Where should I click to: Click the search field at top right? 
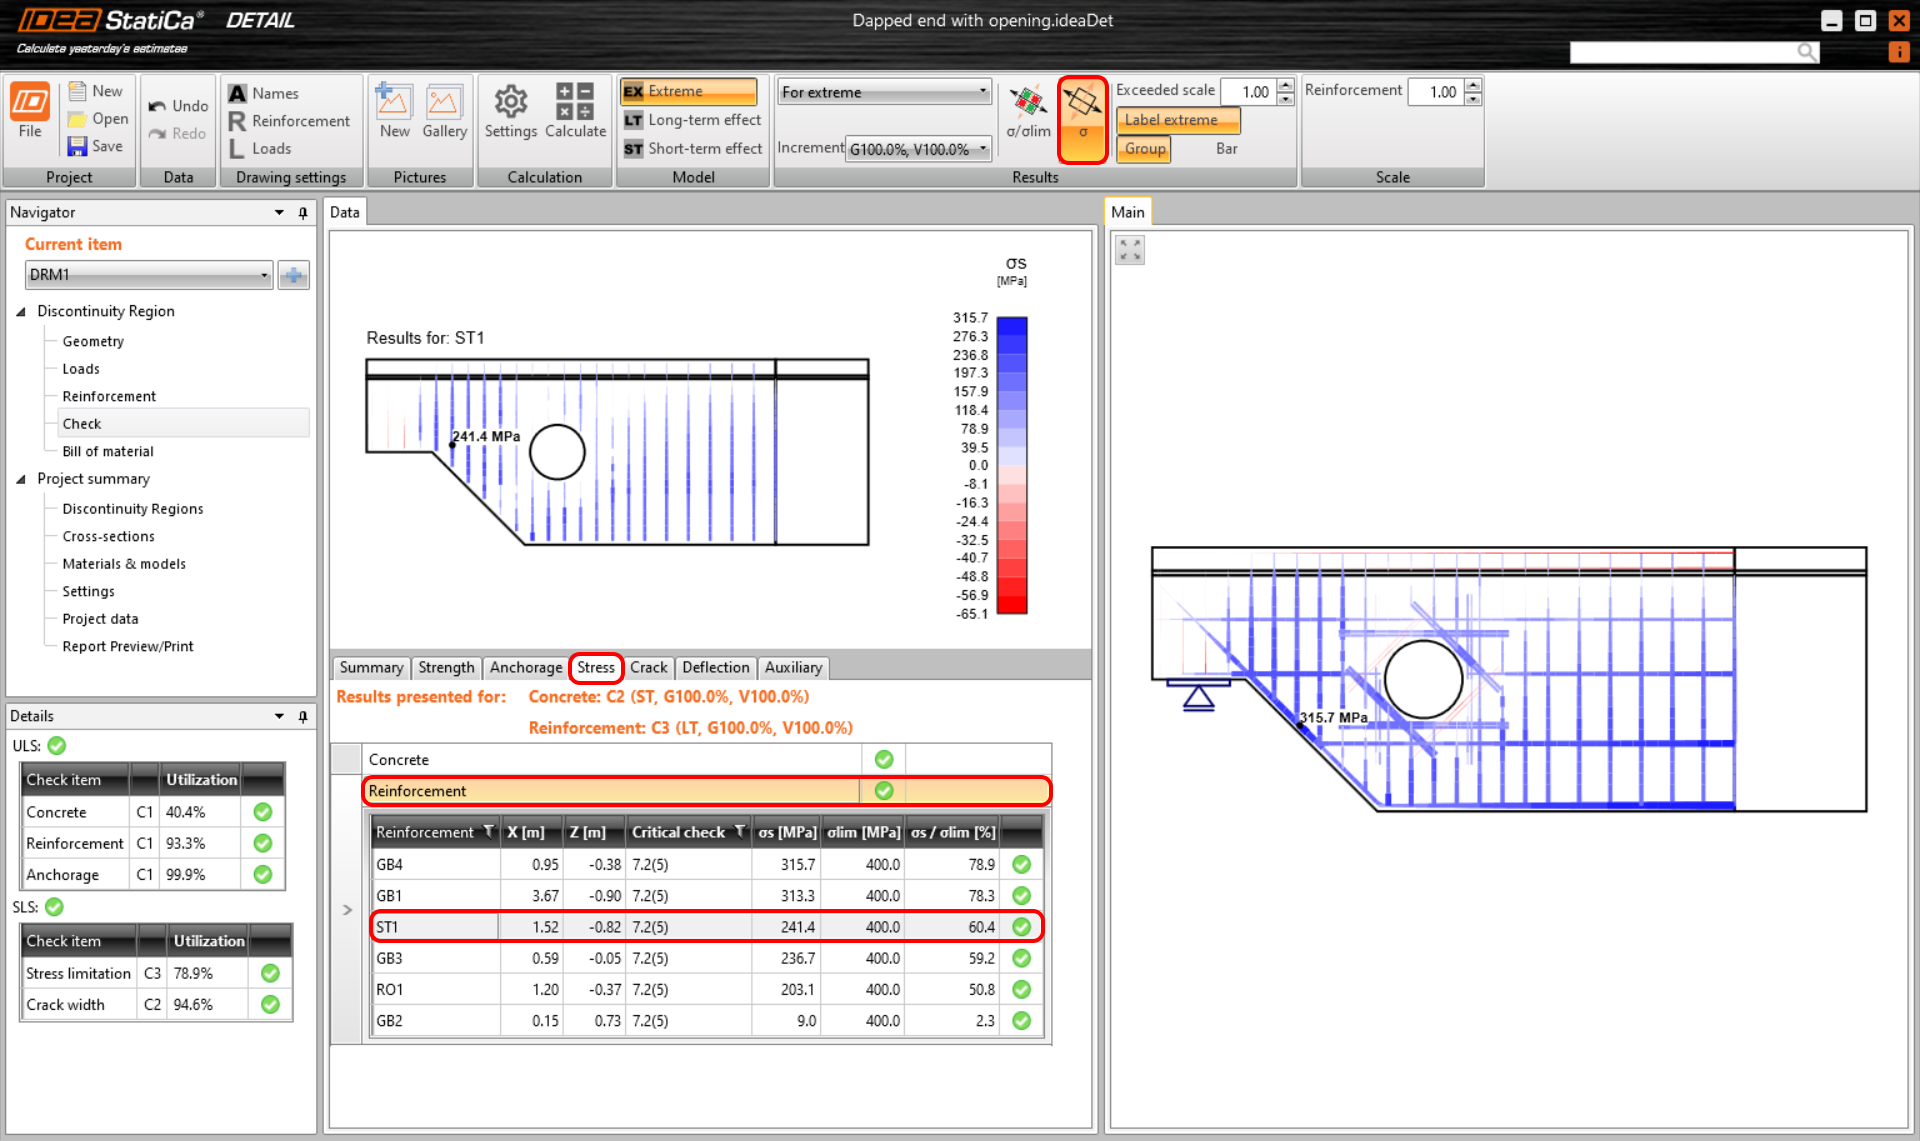[x=1690, y=52]
